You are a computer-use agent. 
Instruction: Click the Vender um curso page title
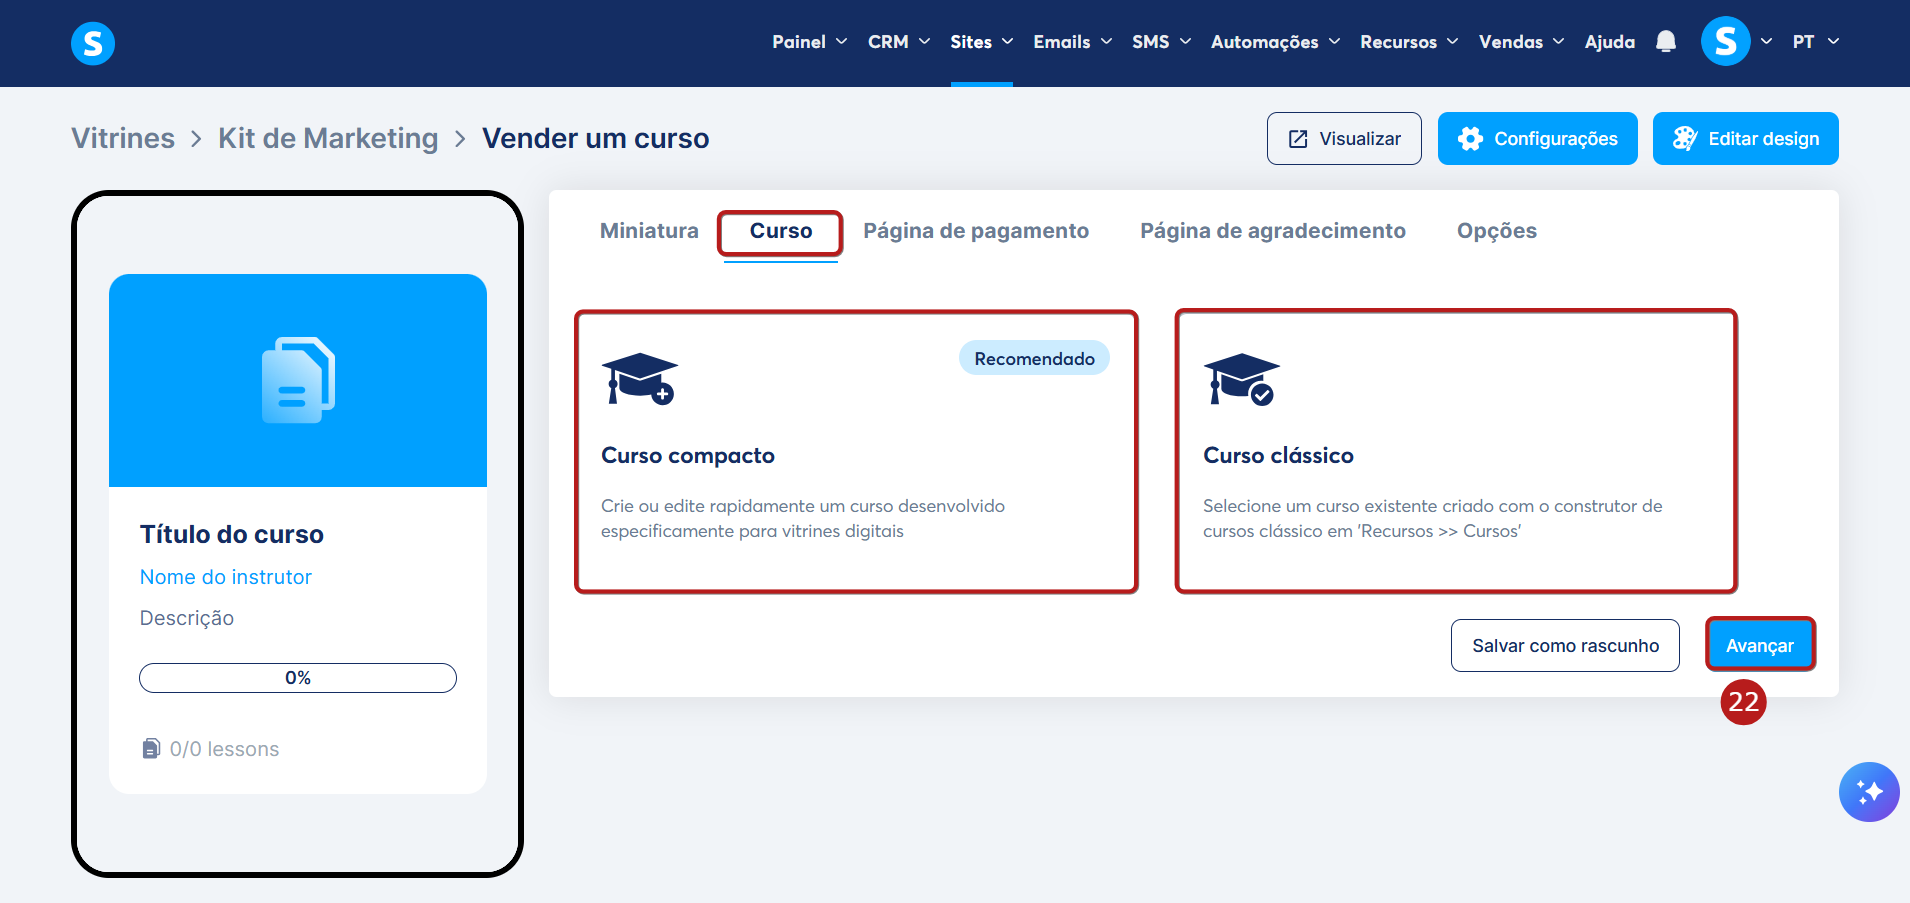(596, 138)
